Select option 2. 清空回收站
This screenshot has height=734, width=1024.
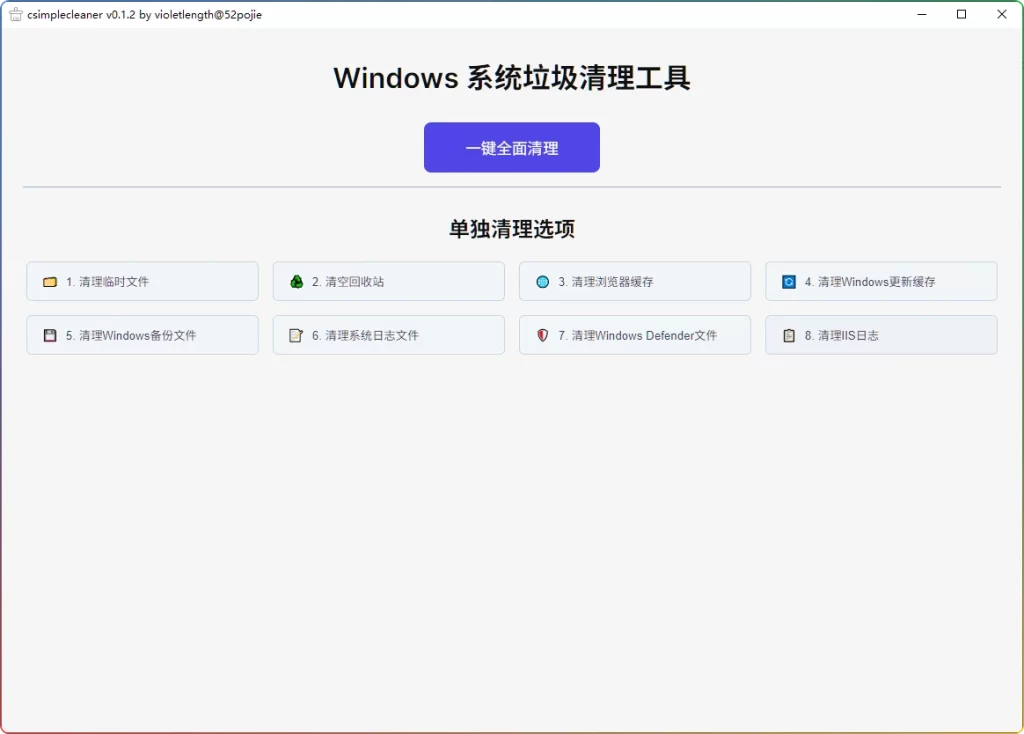click(x=388, y=281)
